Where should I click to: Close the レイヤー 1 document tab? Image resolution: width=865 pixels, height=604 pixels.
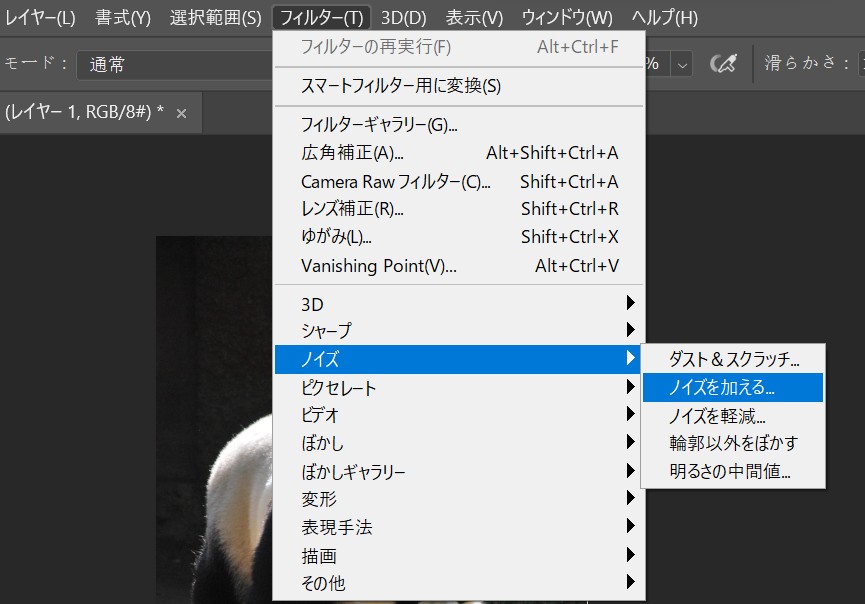tap(181, 114)
